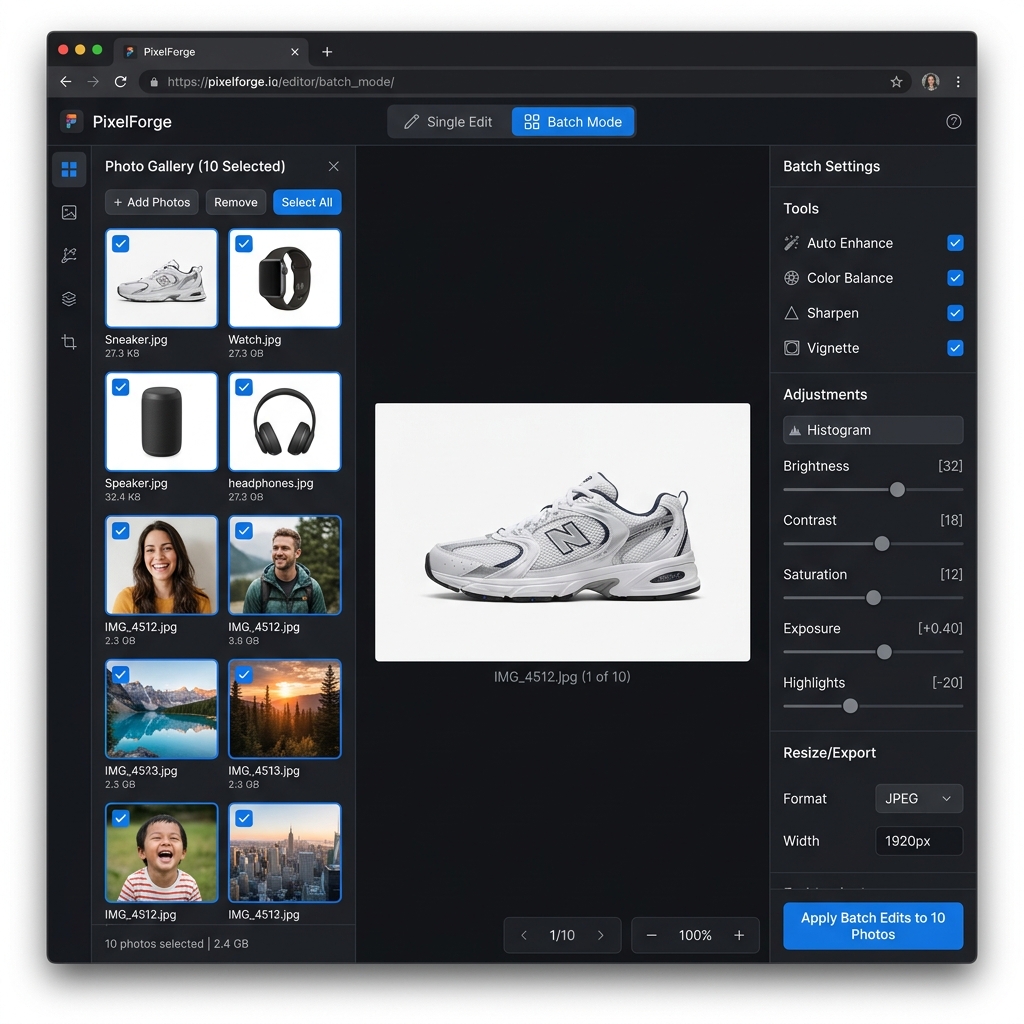Select the grid gallery icon in the sidebar

(x=69, y=169)
